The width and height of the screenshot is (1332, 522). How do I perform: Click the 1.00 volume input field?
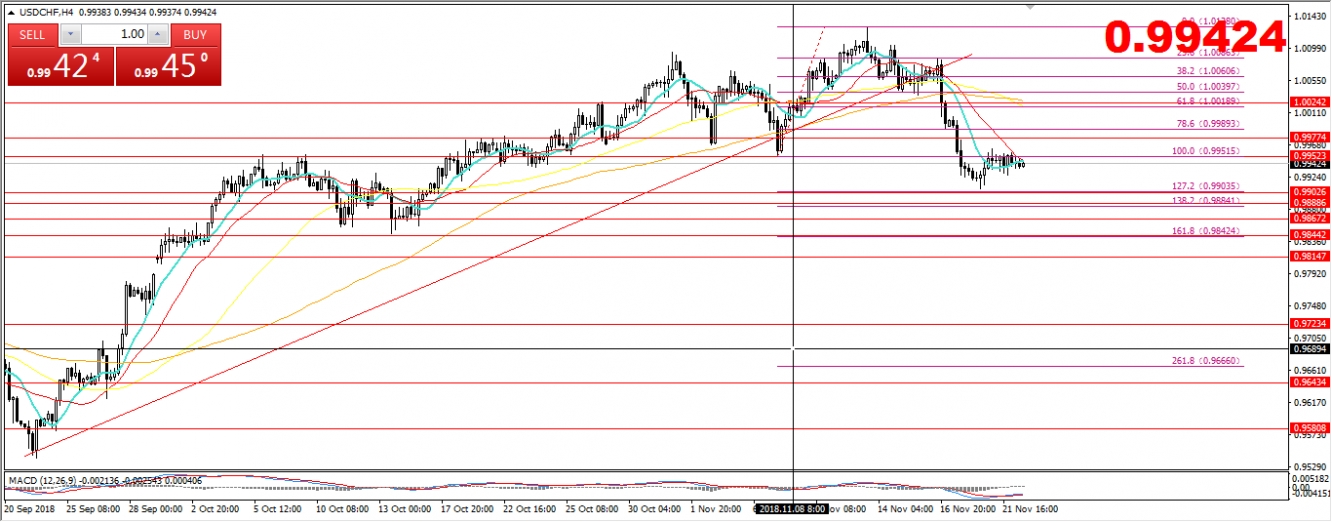(113, 35)
